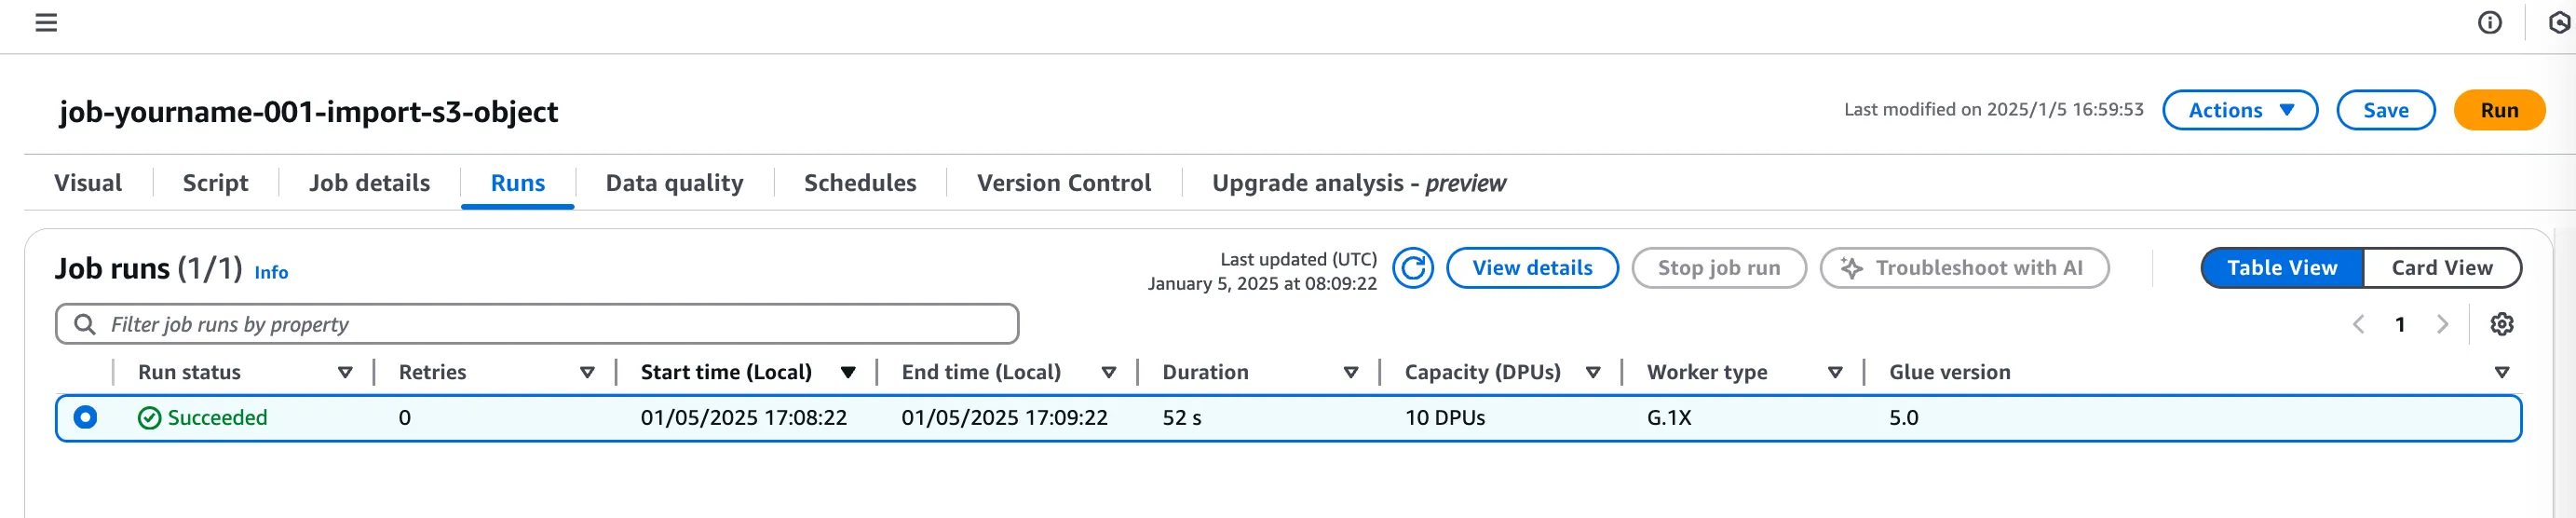Screen dimensions: 2576x518
Task: Open the Job details tab
Action: [369, 183]
